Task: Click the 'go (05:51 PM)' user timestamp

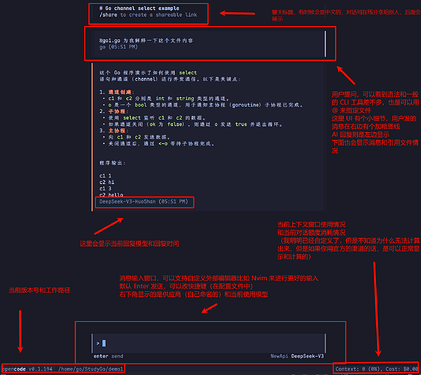Action: pos(118,47)
